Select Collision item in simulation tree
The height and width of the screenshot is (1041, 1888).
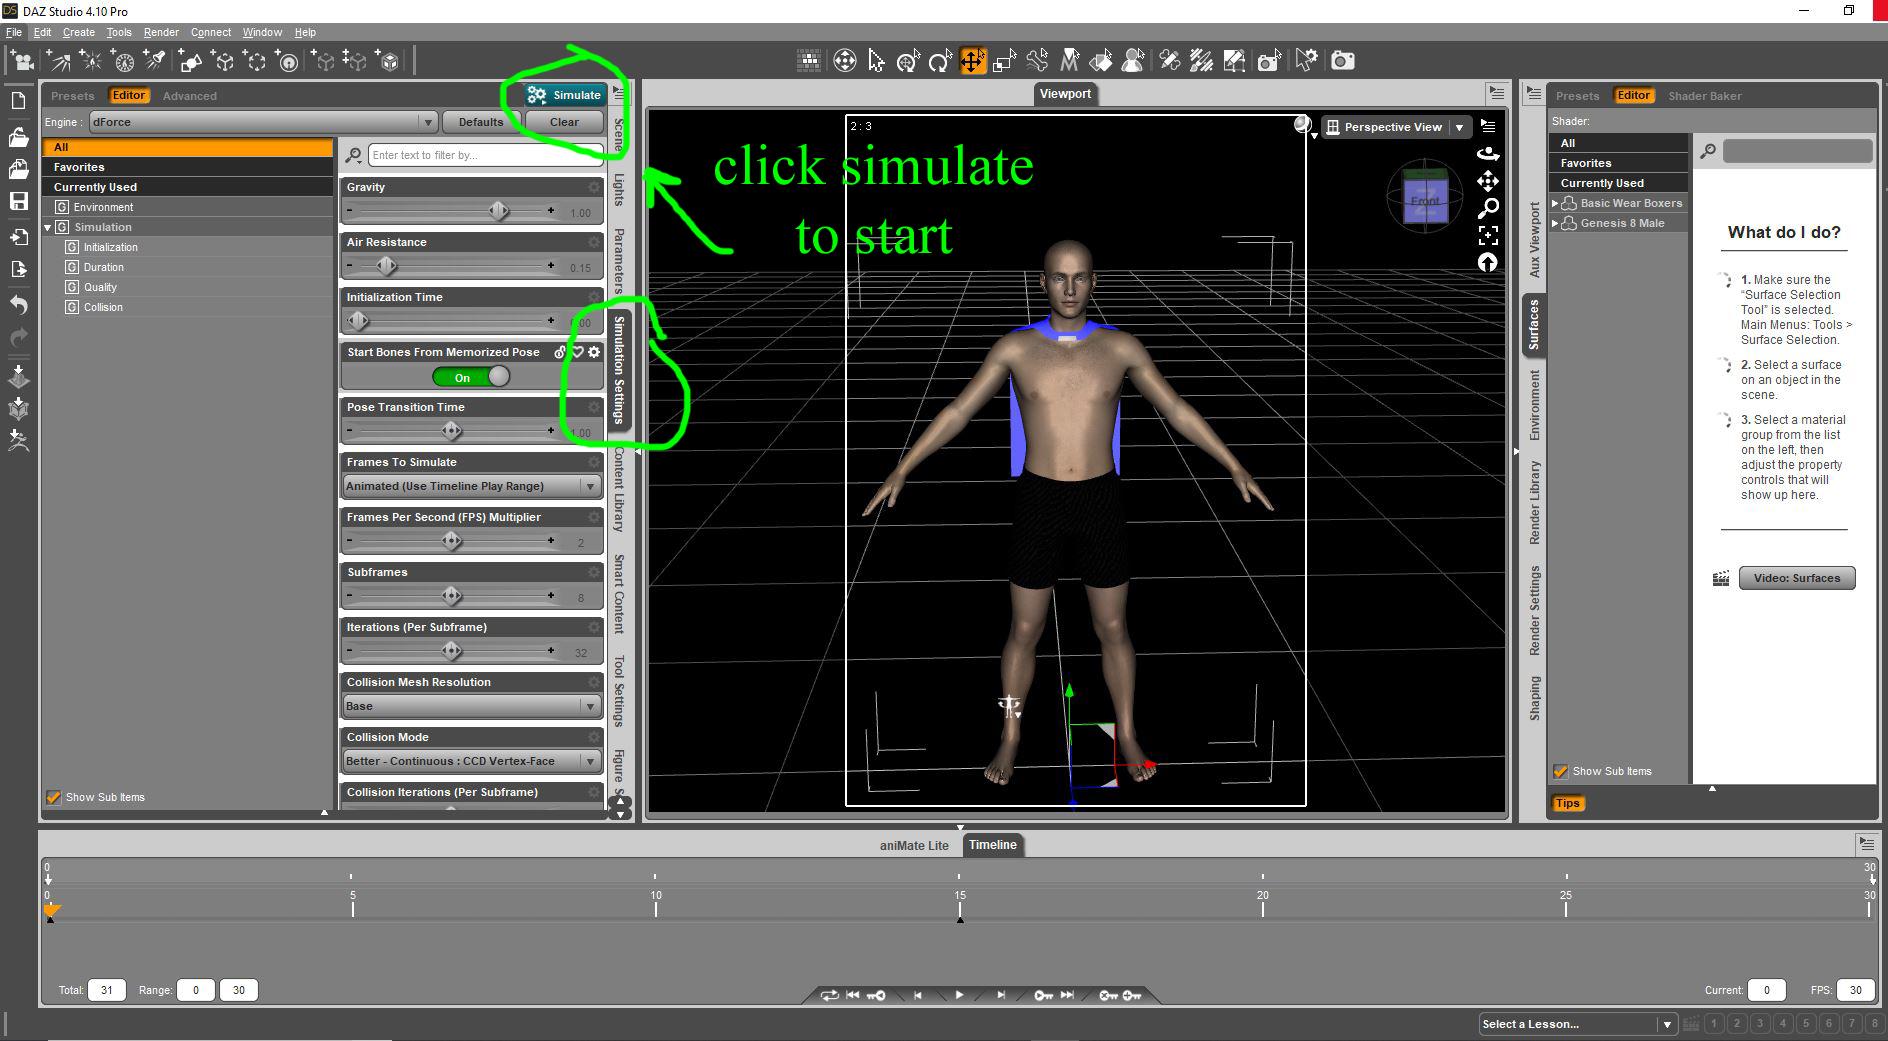coord(103,307)
